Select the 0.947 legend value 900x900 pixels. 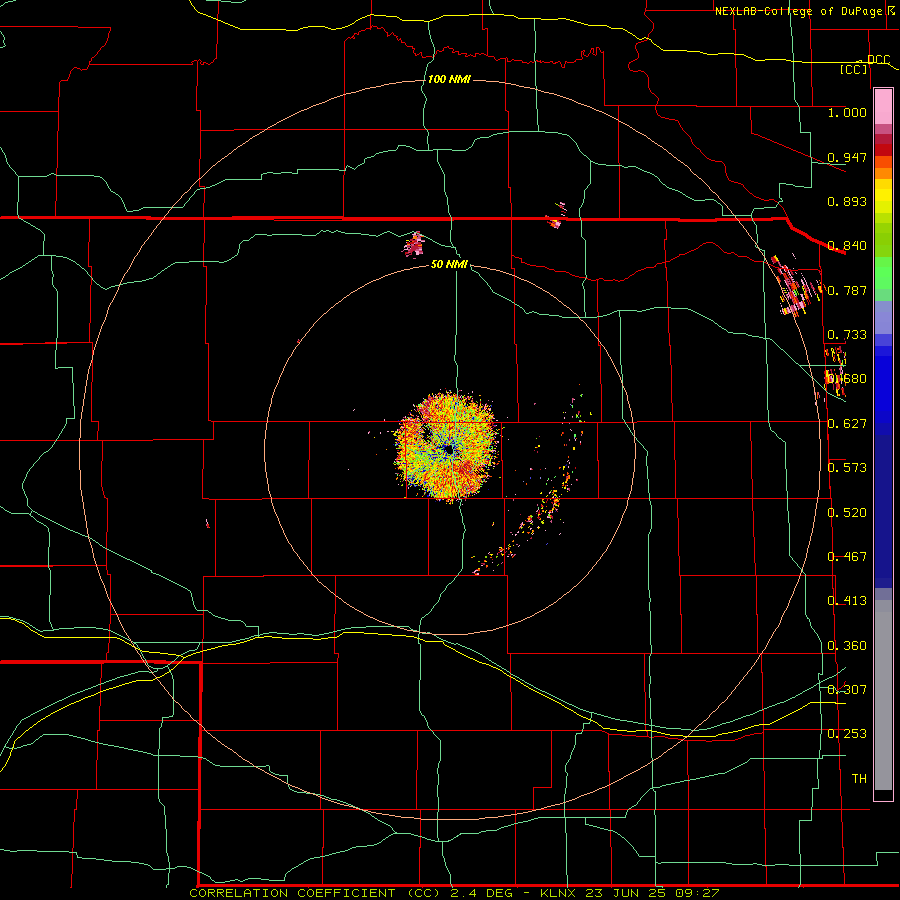click(847, 157)
